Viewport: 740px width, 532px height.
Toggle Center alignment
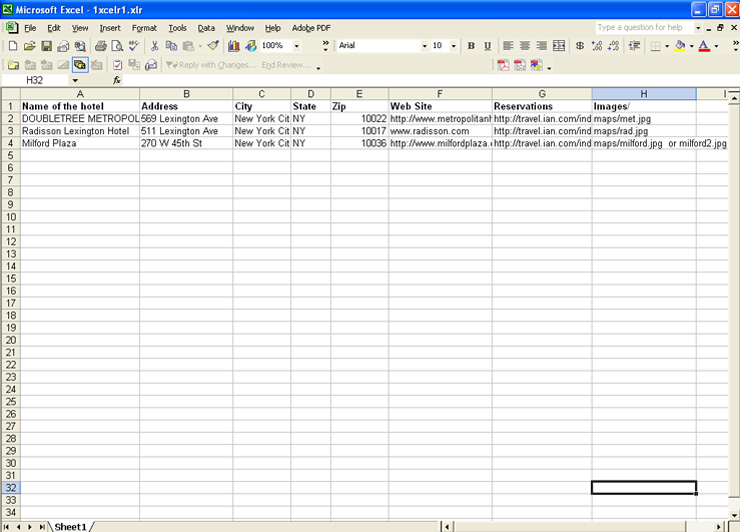coord(525,46)
